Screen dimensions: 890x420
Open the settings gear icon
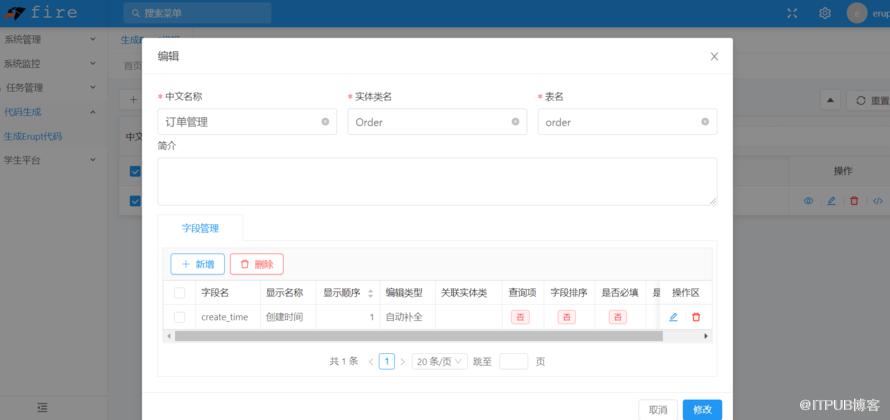pyautogui.click(x=825, y=13)
